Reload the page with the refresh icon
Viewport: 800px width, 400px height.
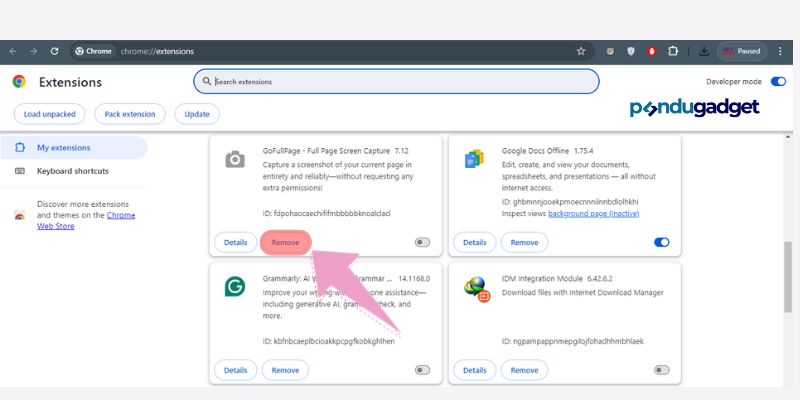point(54,51)
